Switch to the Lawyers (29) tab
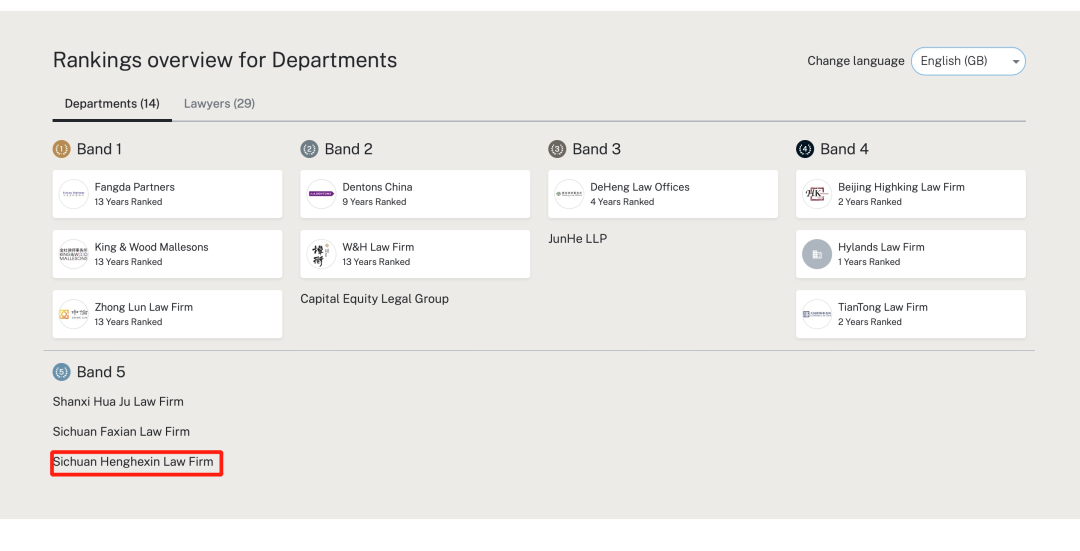This screenshot has width=1080, height=551. click(219, 104)
